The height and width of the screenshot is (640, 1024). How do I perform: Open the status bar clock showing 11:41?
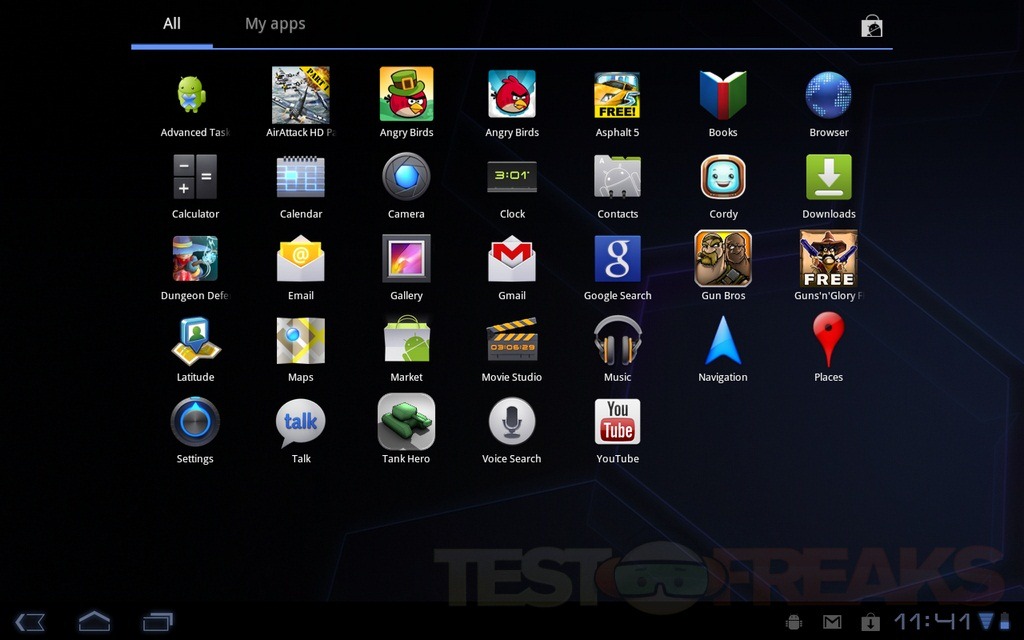coord(932,622)
